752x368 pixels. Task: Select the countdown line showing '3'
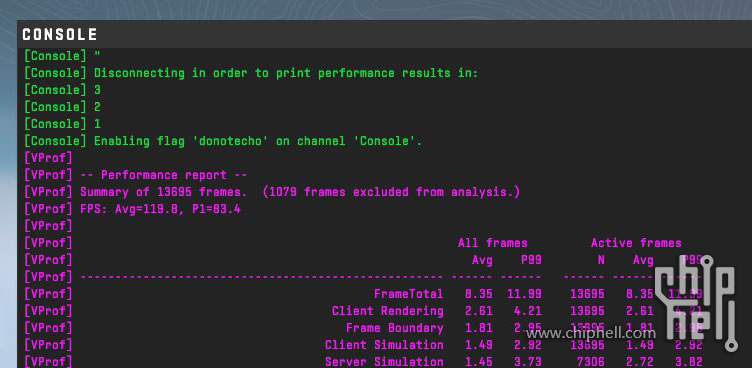[x=62, y=90]
